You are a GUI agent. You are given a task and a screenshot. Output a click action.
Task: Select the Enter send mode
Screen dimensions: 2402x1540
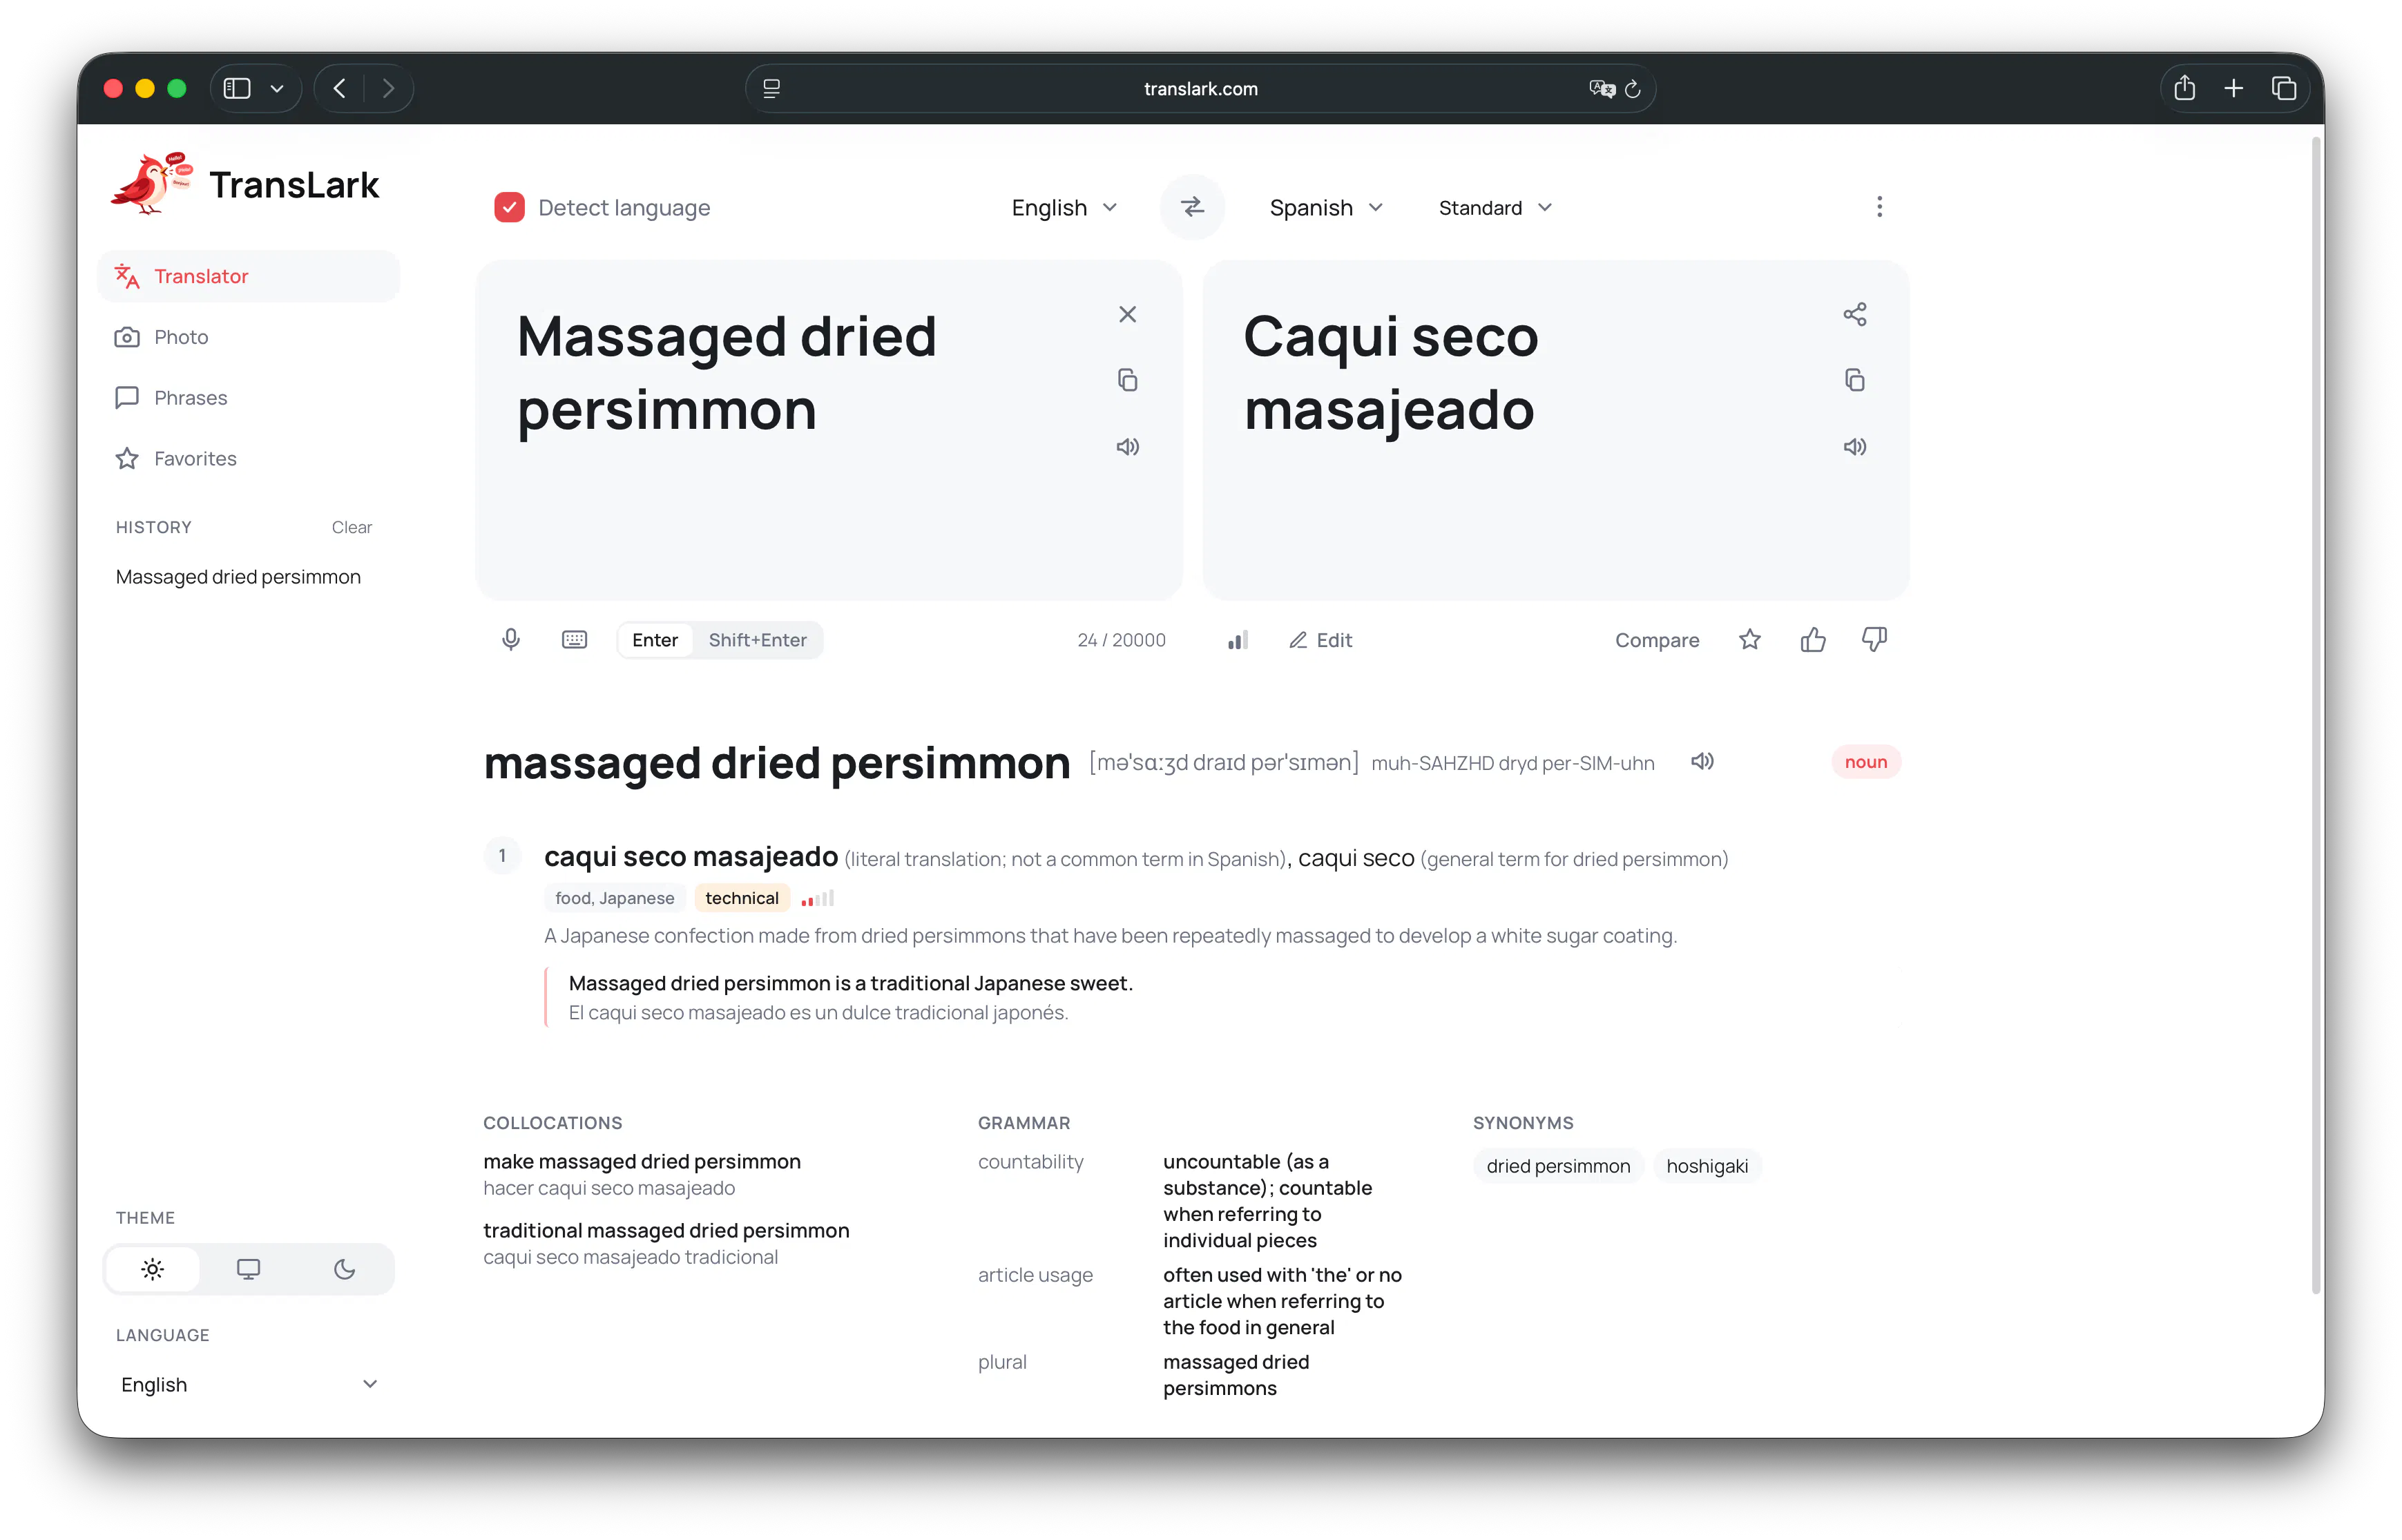tap(654, 640)
